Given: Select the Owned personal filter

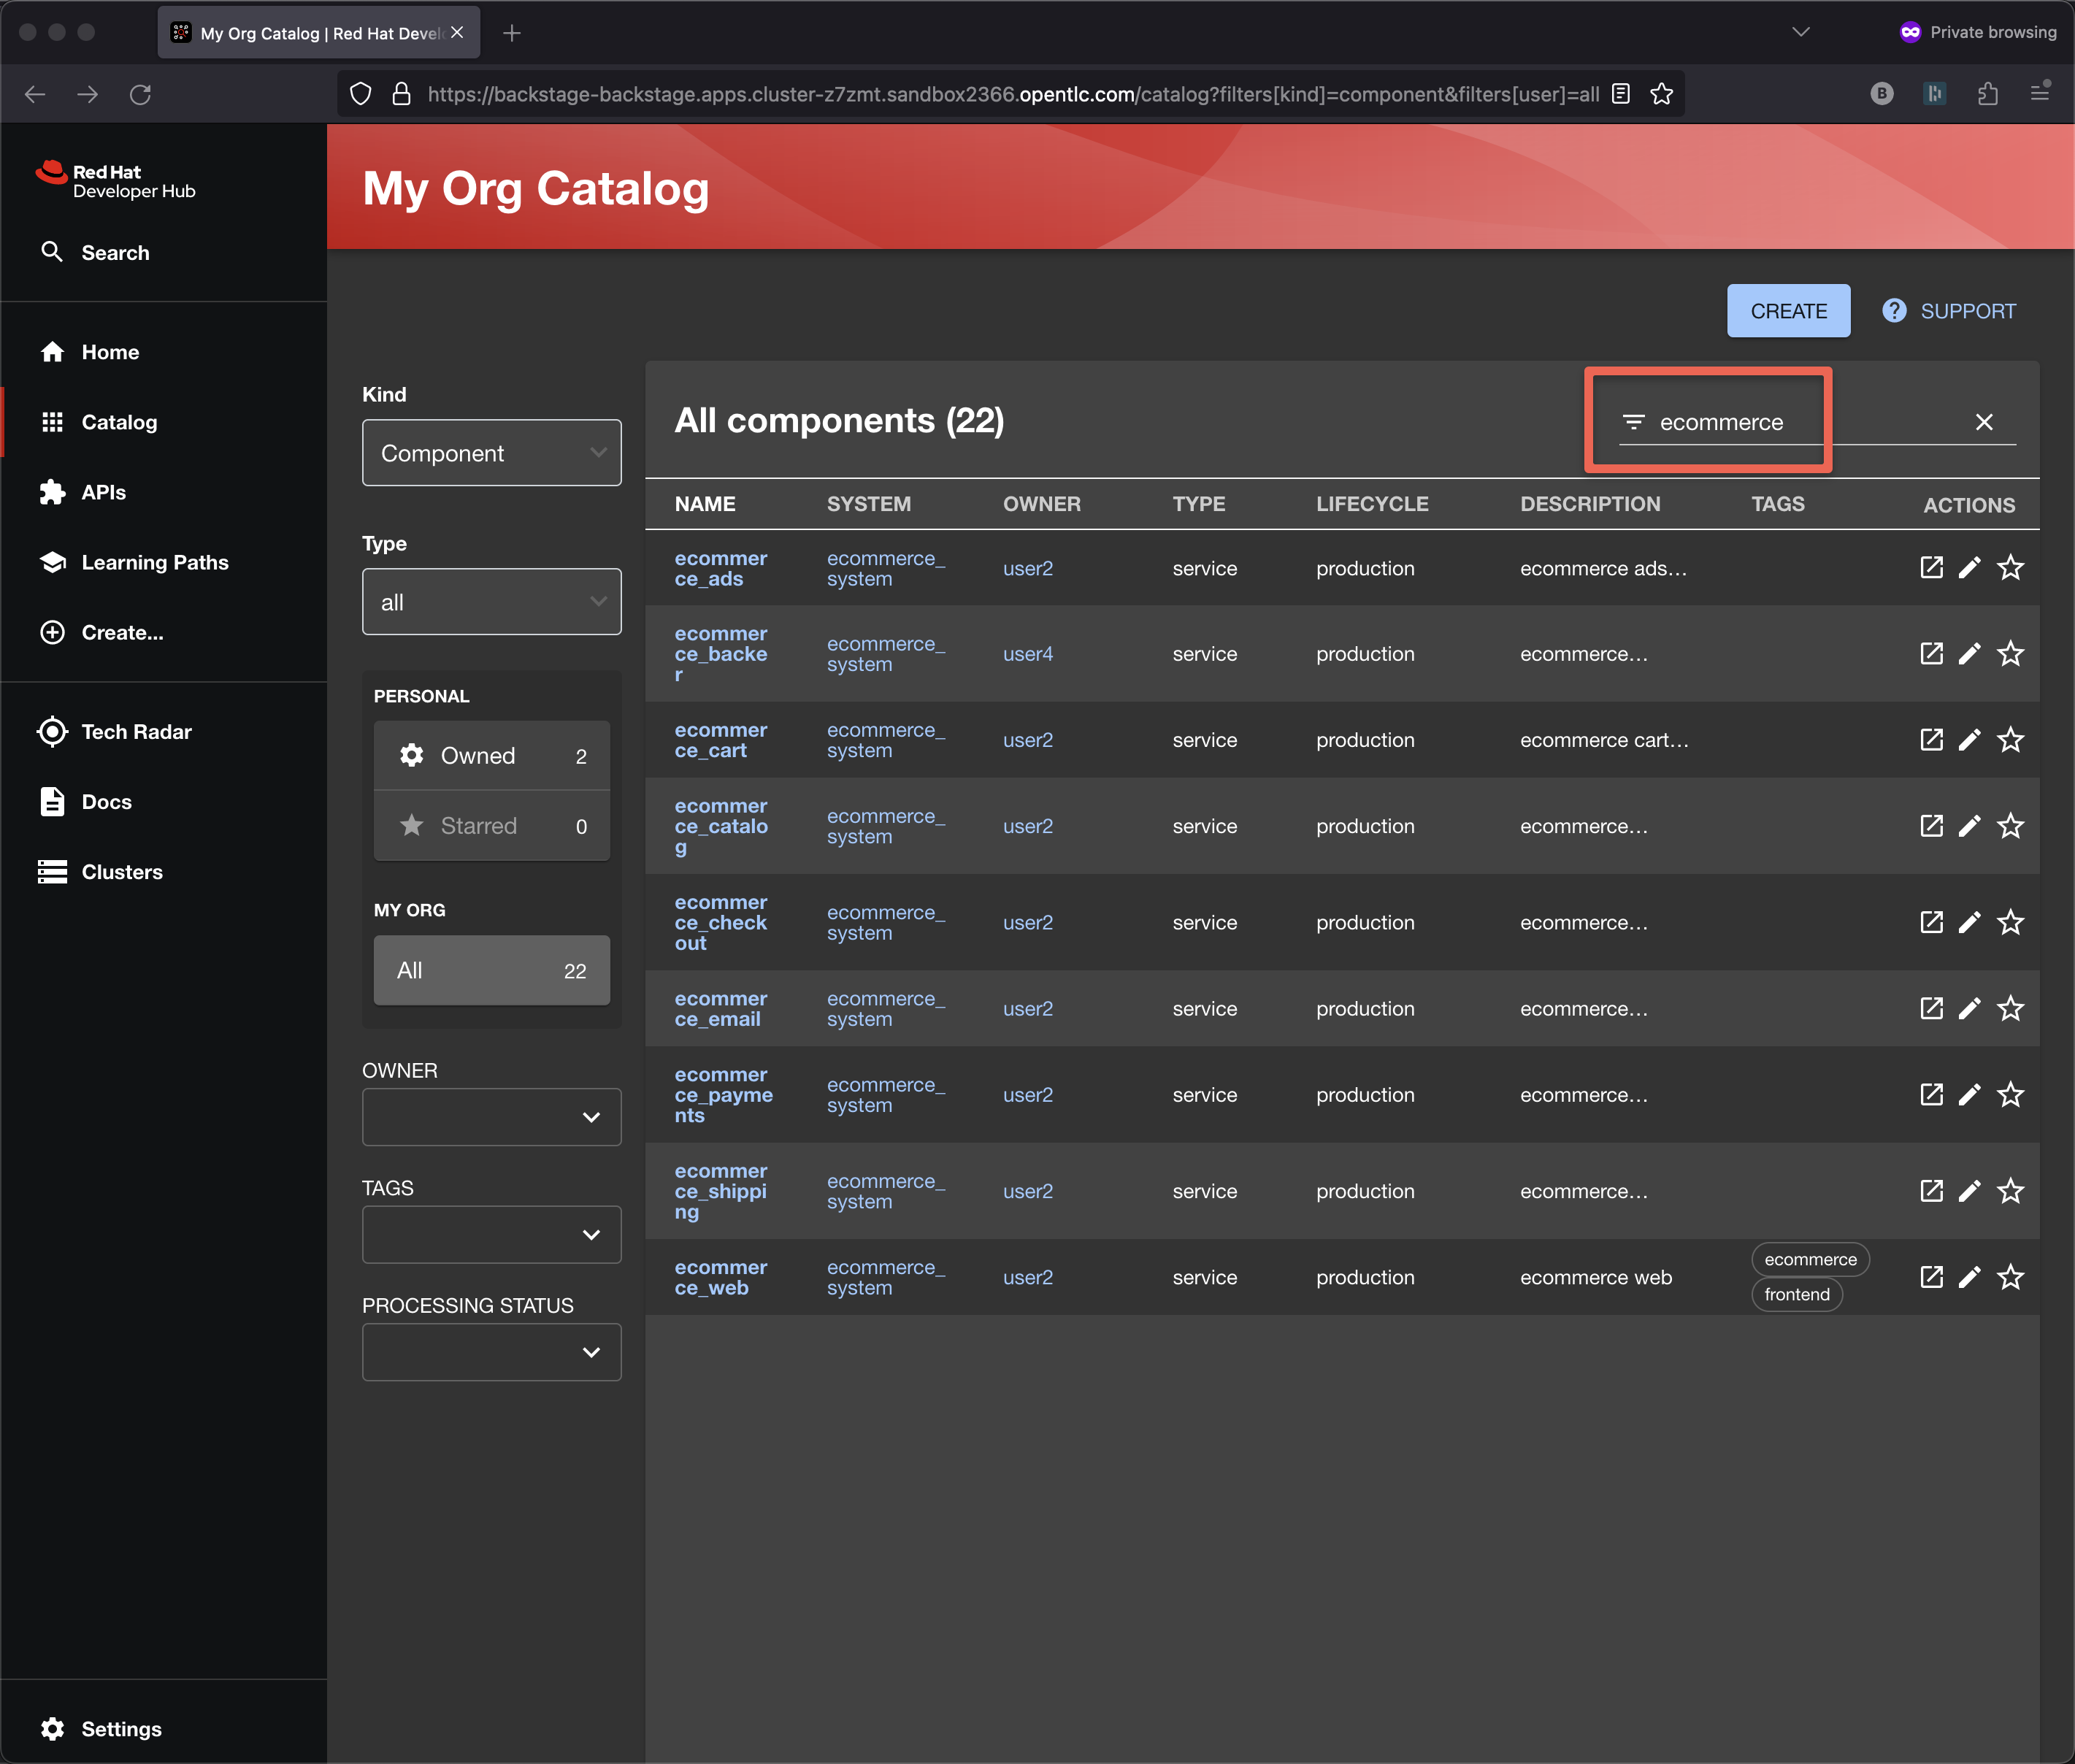Looking at the screenshot, I should (491, 756).
